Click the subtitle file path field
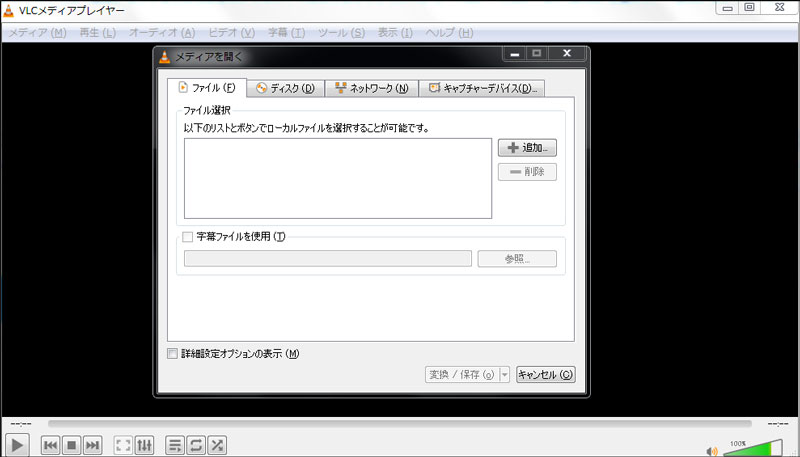800x457 pixels. point(328,259)
